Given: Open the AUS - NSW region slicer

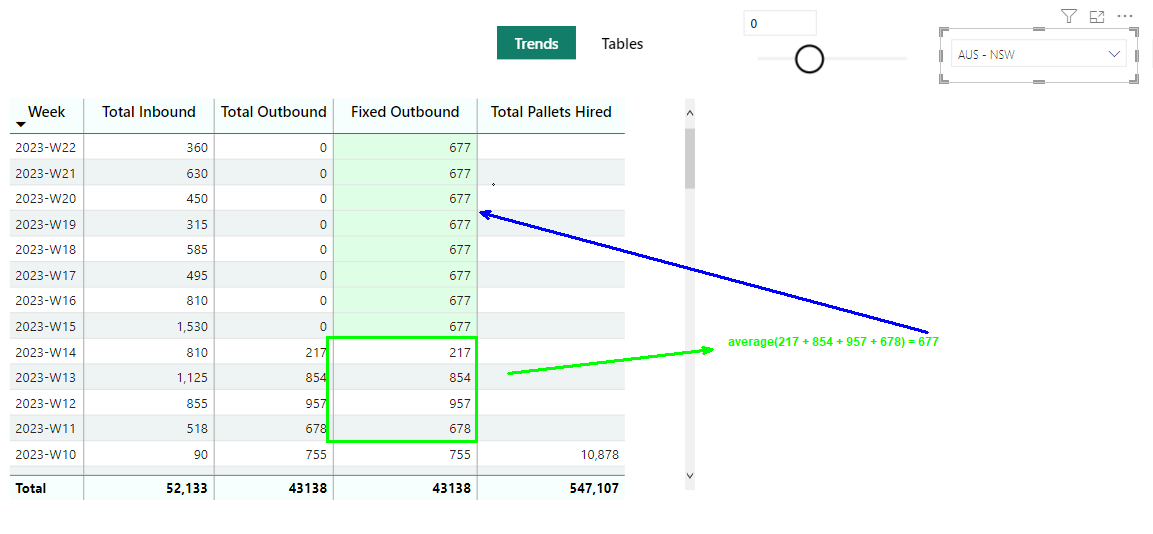Looking at the screenshot, I should (1038, 54).
